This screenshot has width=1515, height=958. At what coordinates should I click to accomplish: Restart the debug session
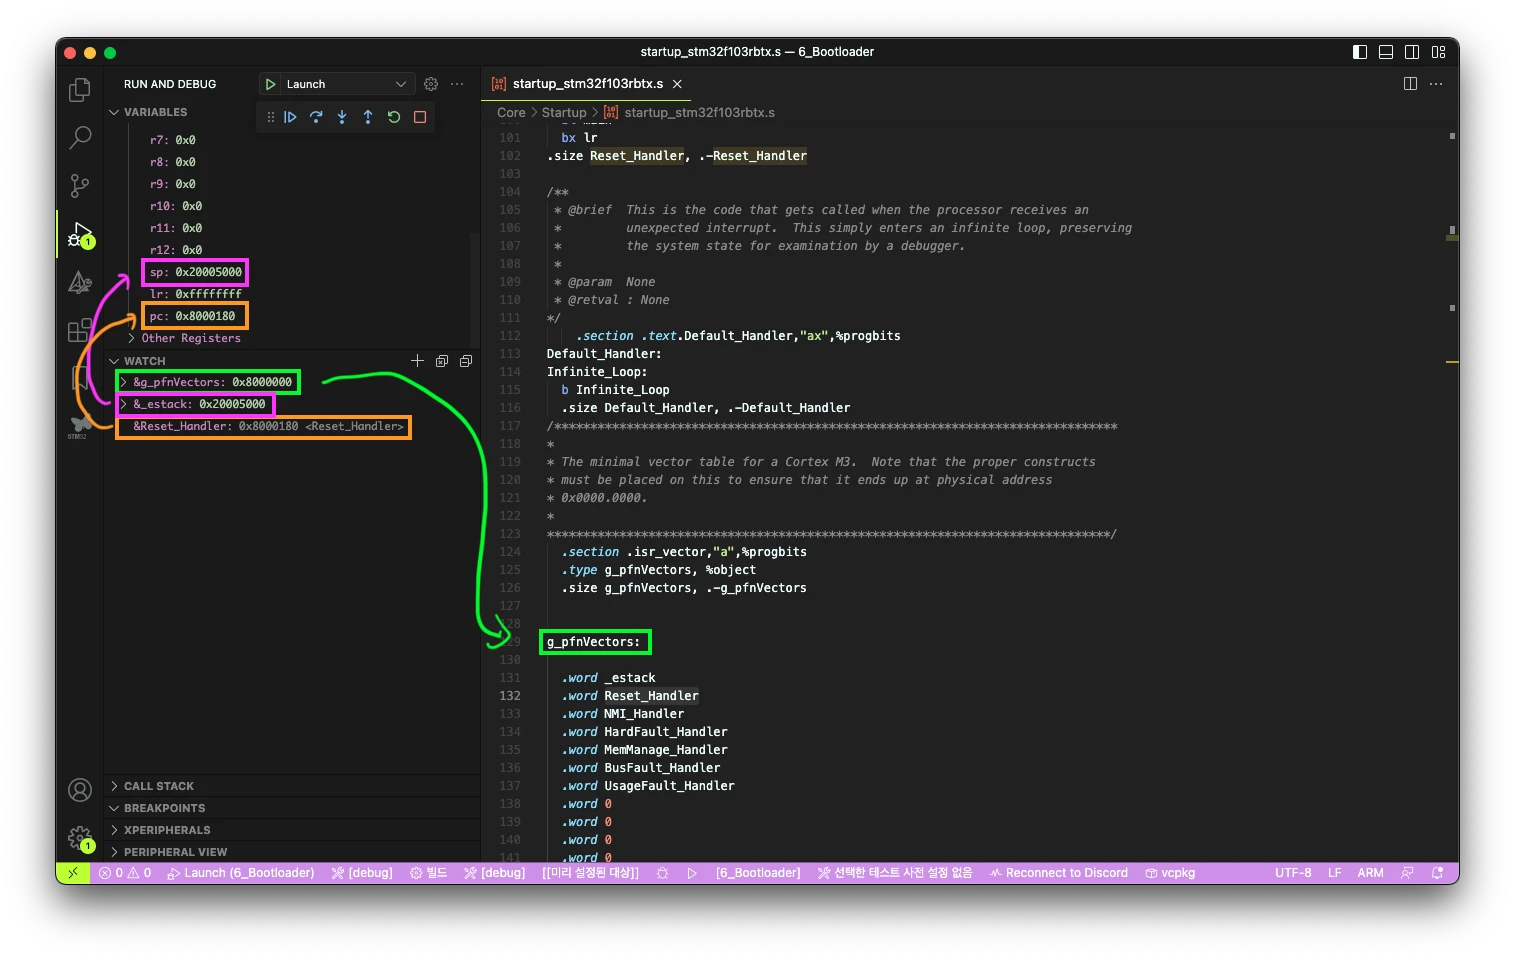[x=394, y=117]
